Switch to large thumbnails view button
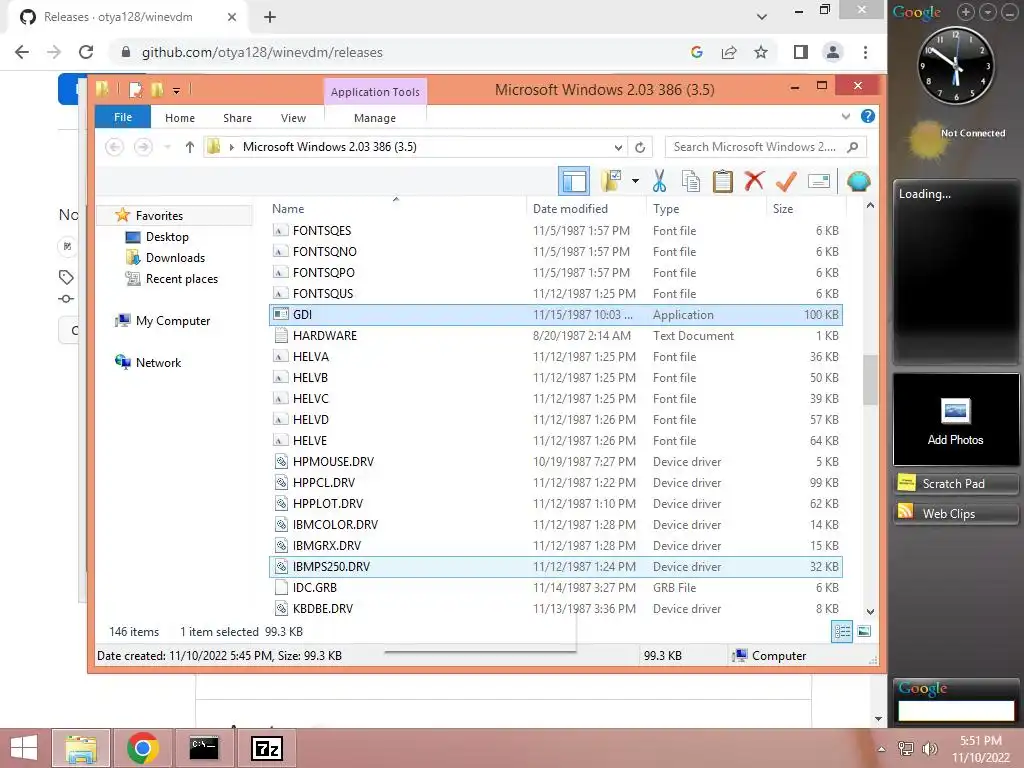Viewport: 1024px width, 768px height. 863,632
